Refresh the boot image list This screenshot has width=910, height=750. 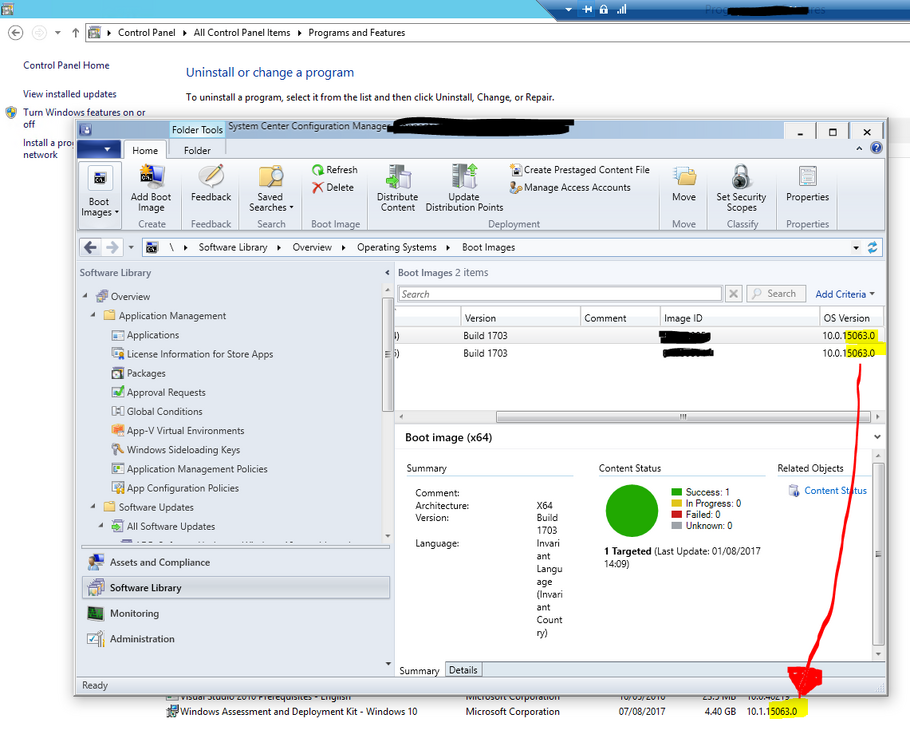pos(335,170)
